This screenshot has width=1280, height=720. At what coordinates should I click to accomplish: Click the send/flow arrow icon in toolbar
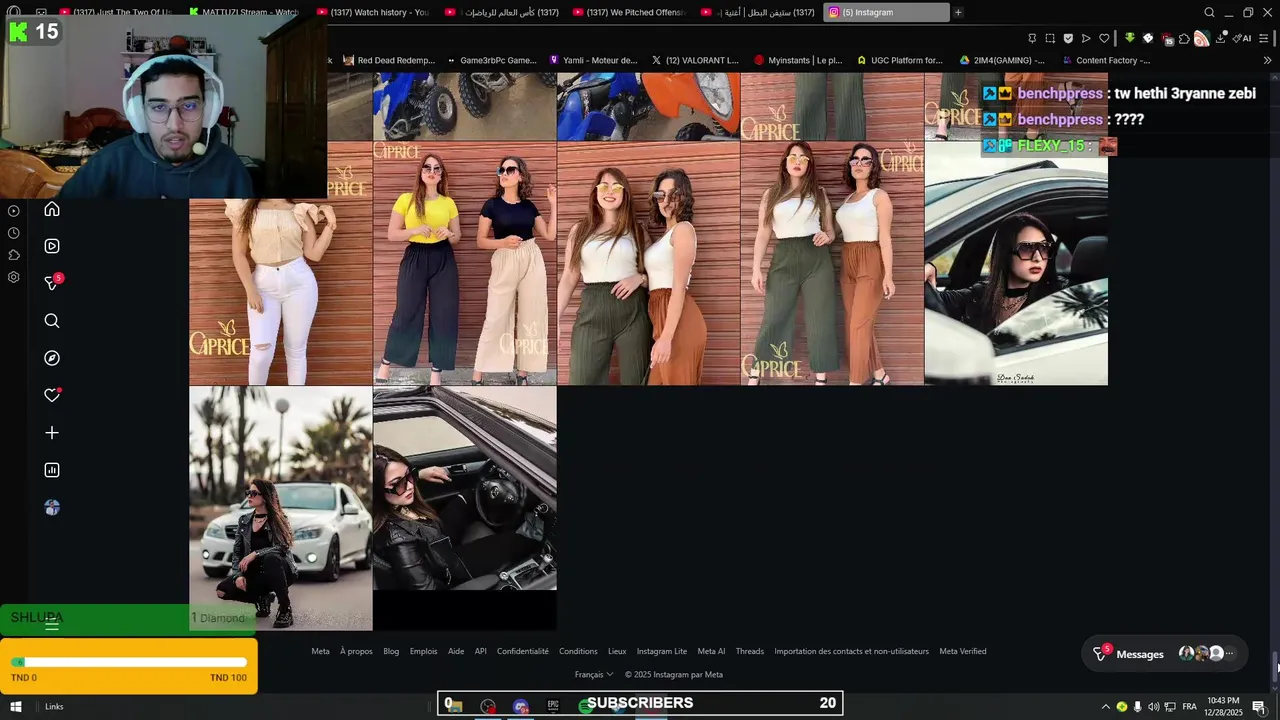point(1086,38)
